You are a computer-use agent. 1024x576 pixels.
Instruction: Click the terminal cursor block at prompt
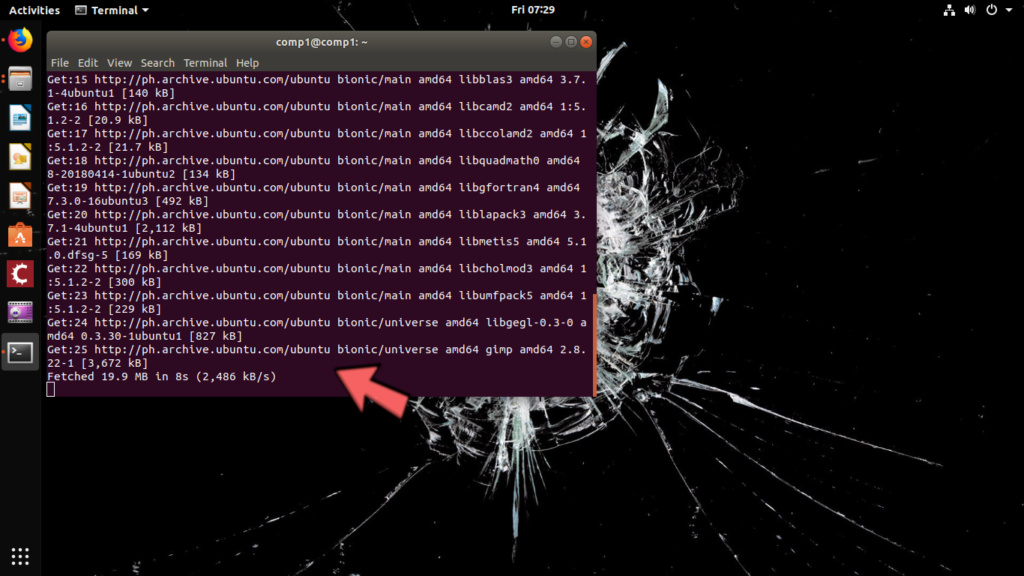[51, 390]
